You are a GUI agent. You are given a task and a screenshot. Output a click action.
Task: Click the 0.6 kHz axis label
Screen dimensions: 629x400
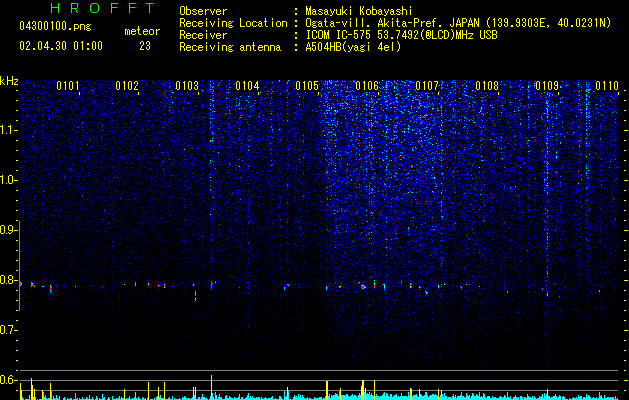click(8, 380)
